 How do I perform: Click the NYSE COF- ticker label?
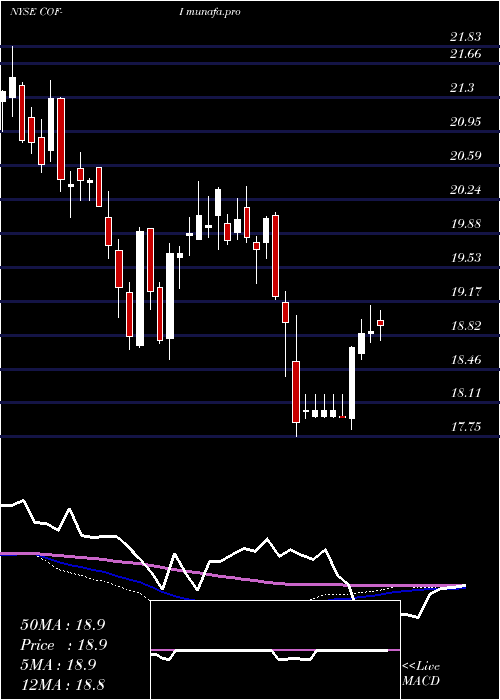pos(37,12)
